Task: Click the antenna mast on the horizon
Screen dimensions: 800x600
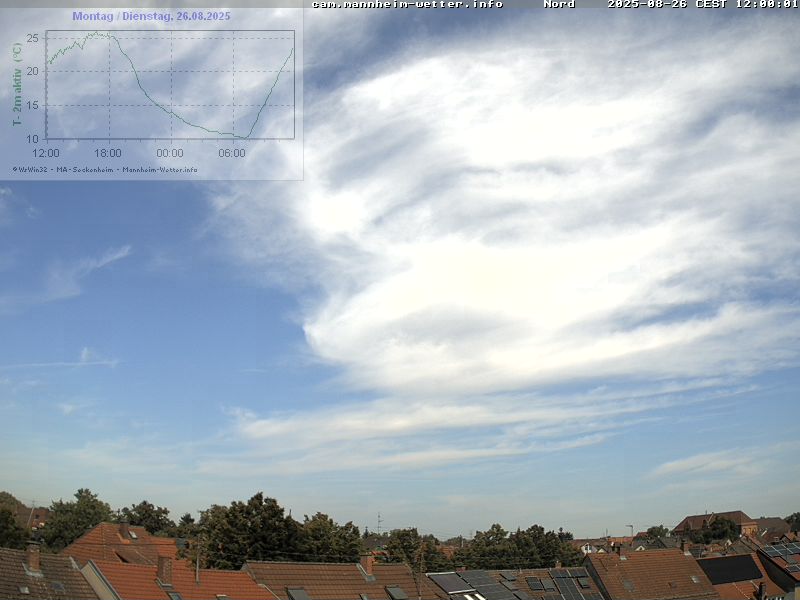Action: coord(379,523)
